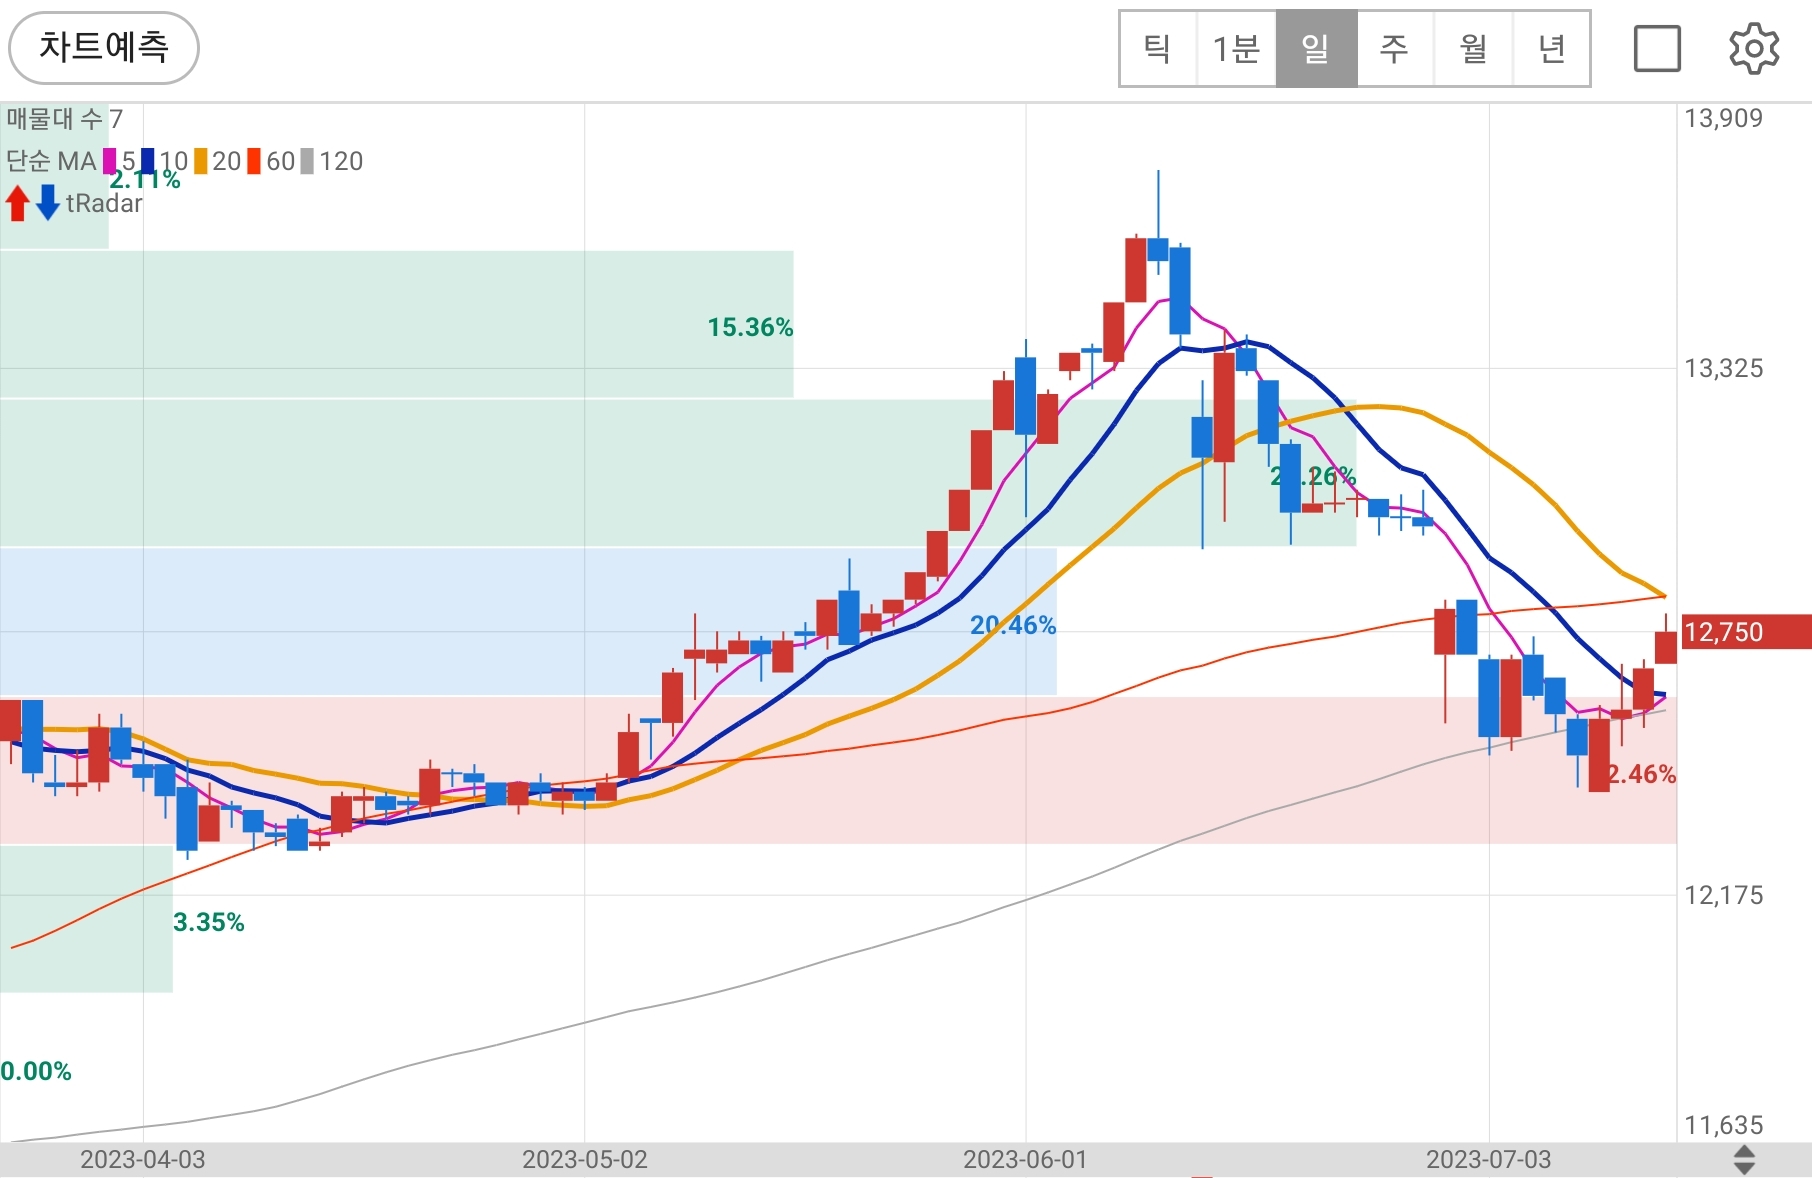The image size is (1812, 1178).
Task: Switch to the 1분 one-minute timeframe
Action: point(1236,48)
